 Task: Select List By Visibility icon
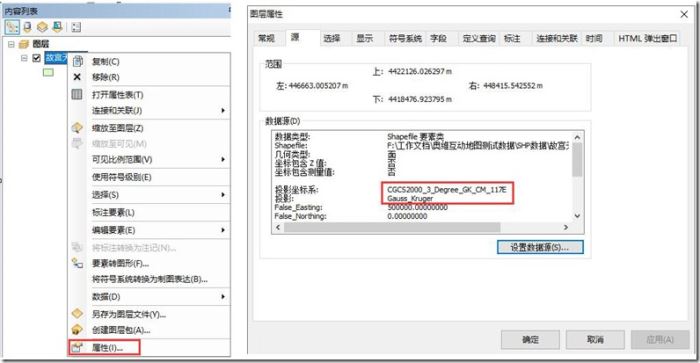click(42, 27)
